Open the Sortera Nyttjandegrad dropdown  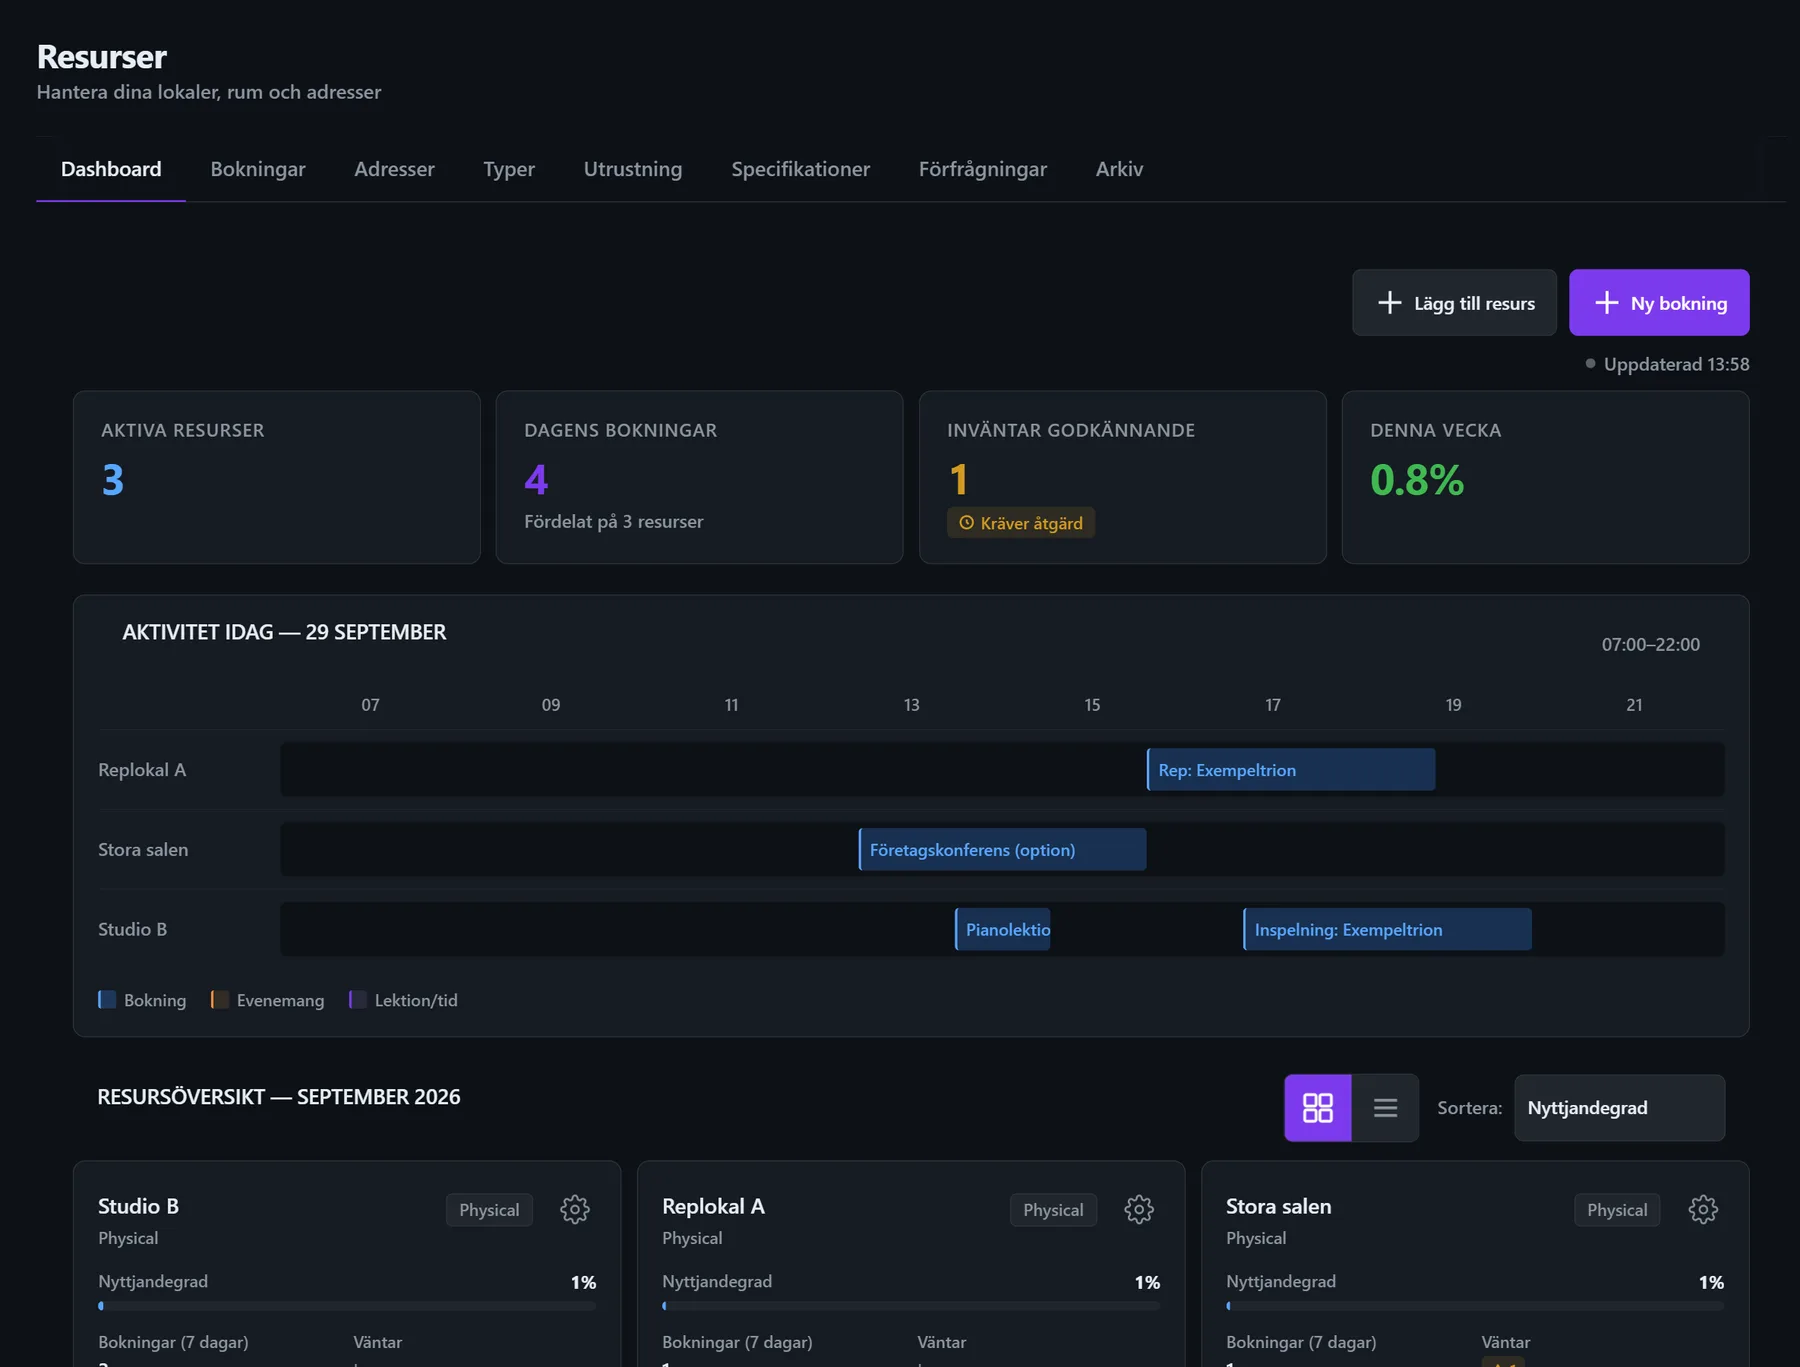coord(1619,1107)
